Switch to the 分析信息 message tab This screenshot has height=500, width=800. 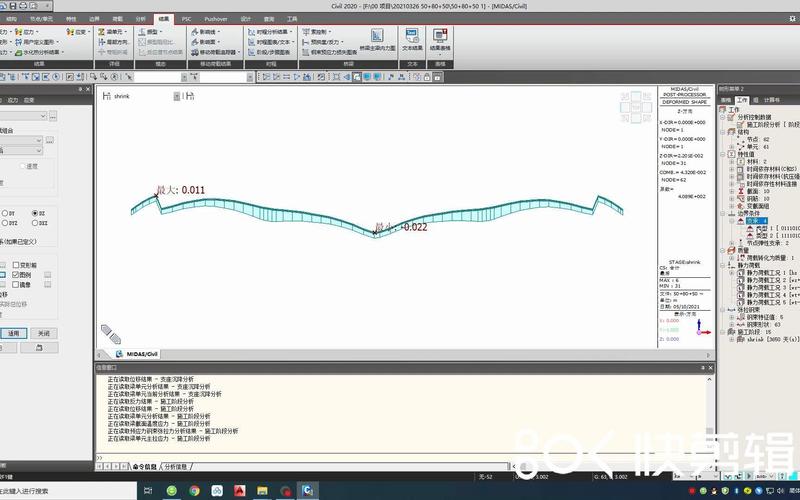tap(175, 466)
